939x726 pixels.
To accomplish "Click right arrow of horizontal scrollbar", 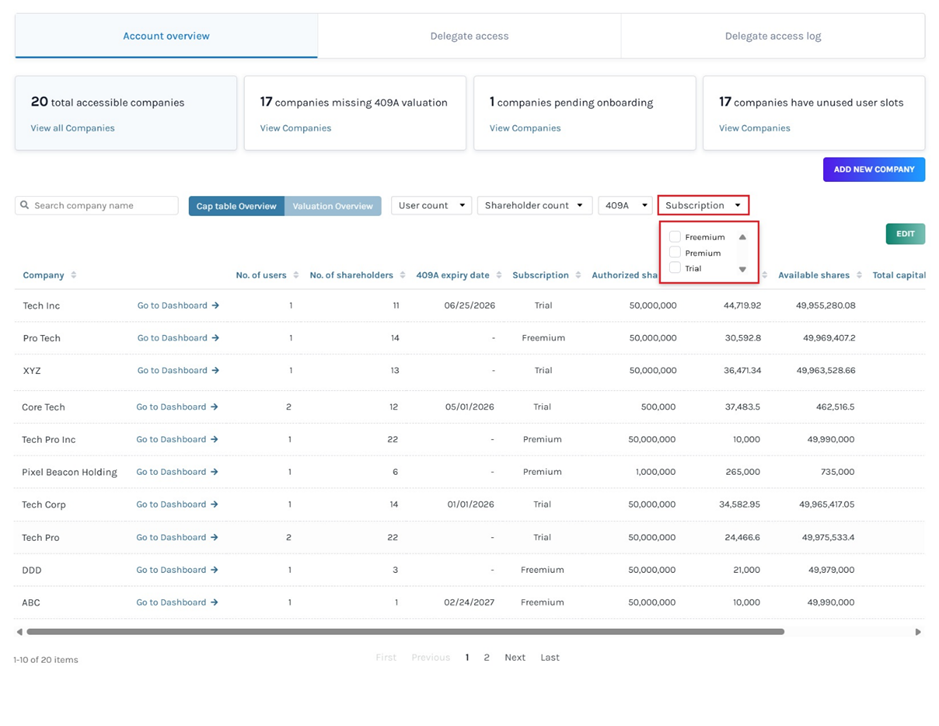I will pyautogui.click(x=918, y=632).
